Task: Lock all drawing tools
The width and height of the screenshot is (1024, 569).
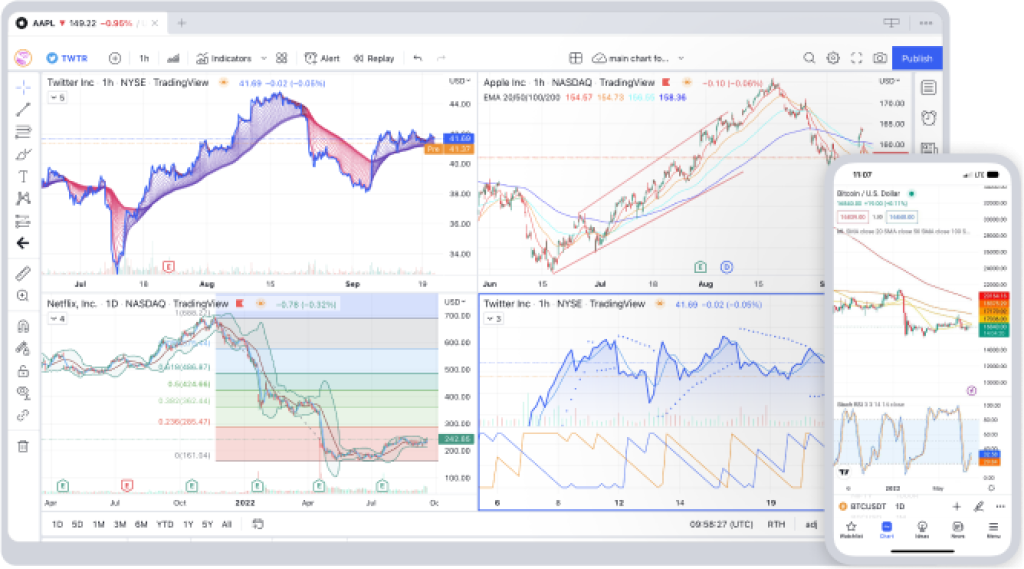Action: [23, 371]
